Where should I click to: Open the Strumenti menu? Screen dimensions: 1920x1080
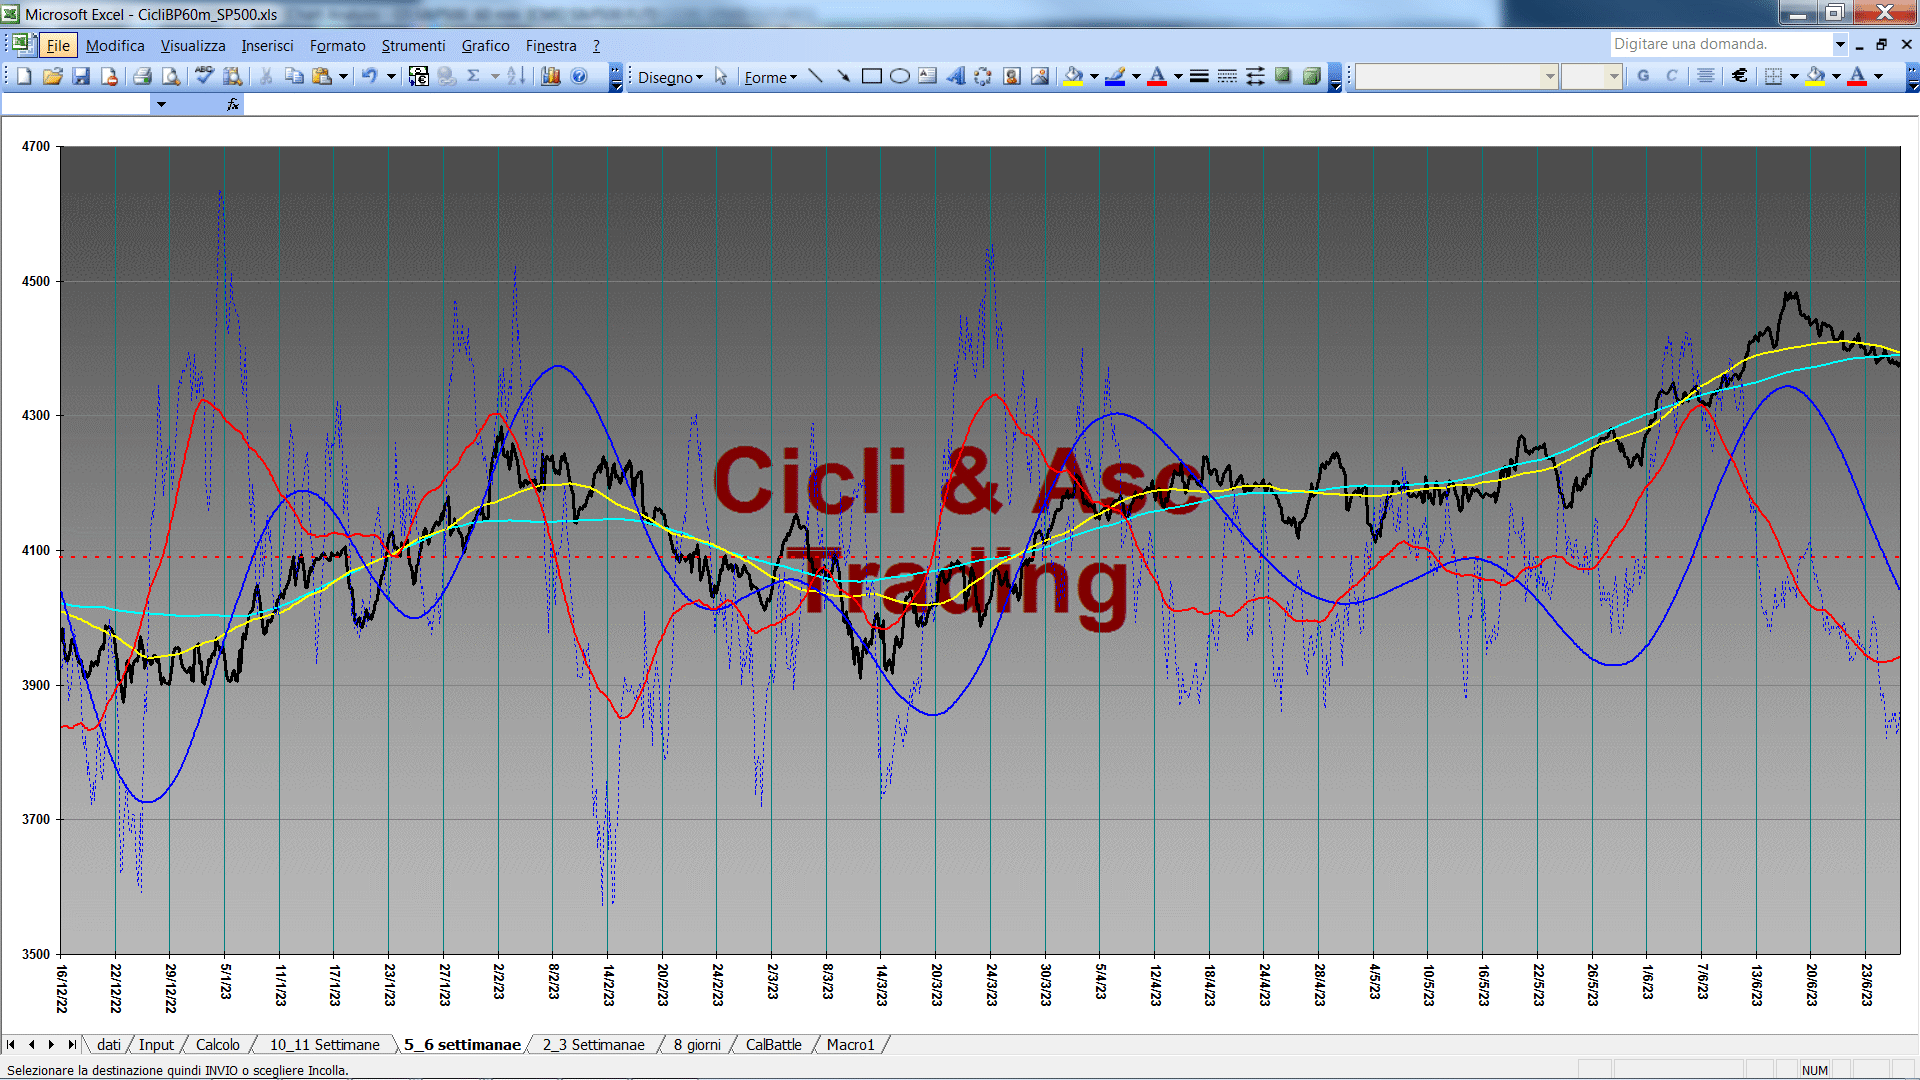[413, 46]
